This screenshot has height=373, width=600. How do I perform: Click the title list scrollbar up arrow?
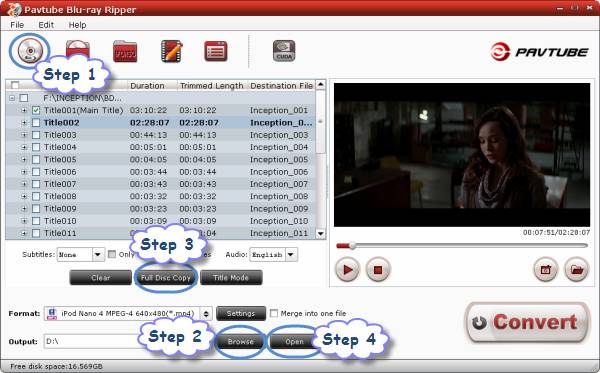[321, 85]
